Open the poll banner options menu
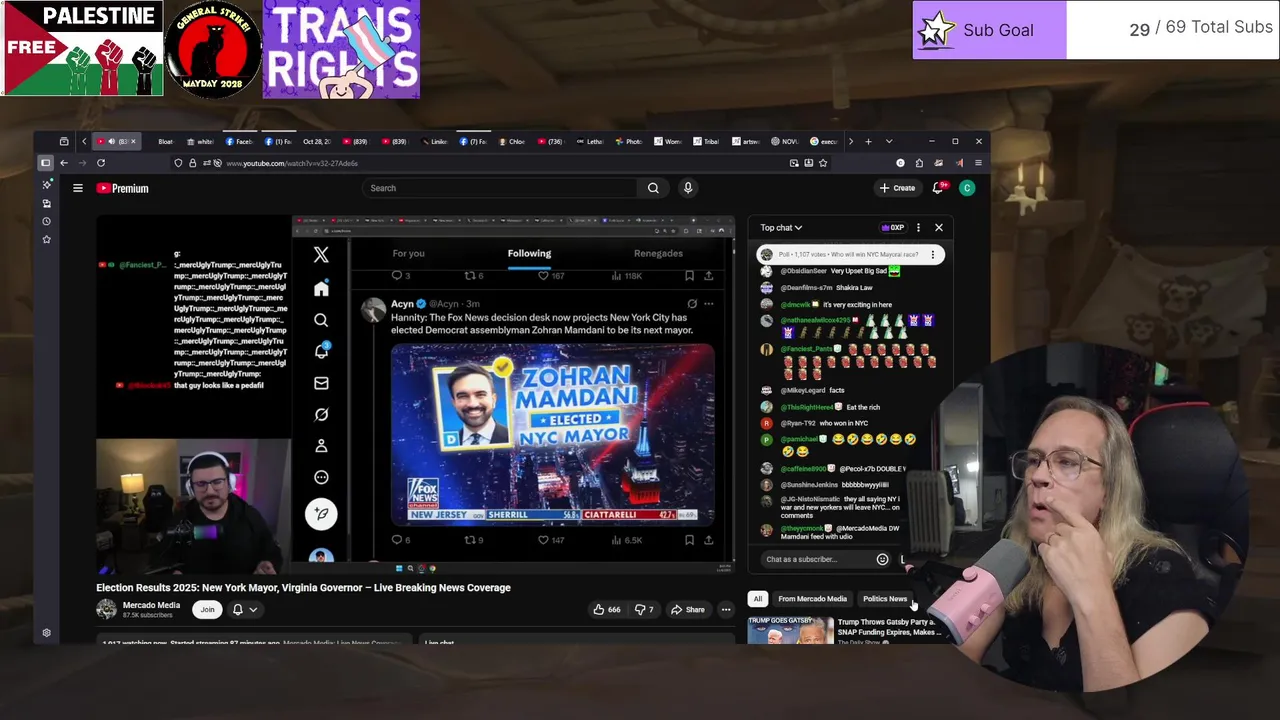The height and width of the screenshot is (720, 1280). pos(933,255)
